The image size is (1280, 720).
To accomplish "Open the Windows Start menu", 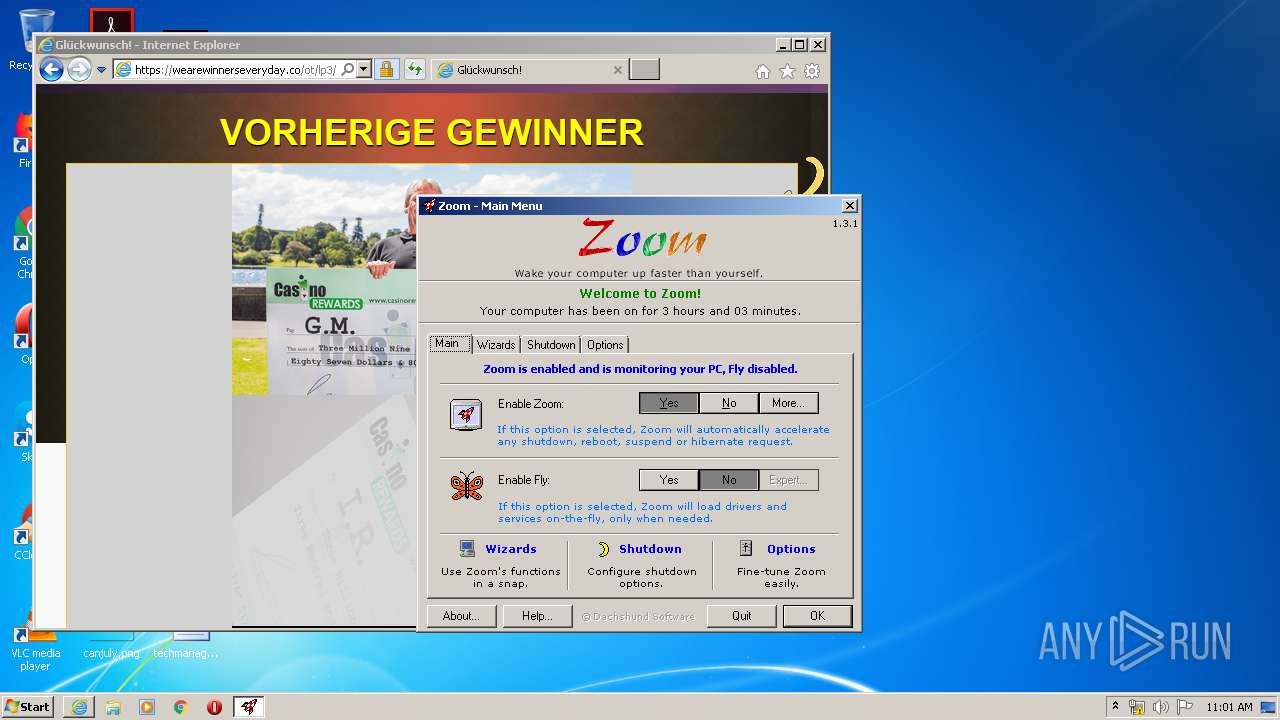I will click(27, 706).
